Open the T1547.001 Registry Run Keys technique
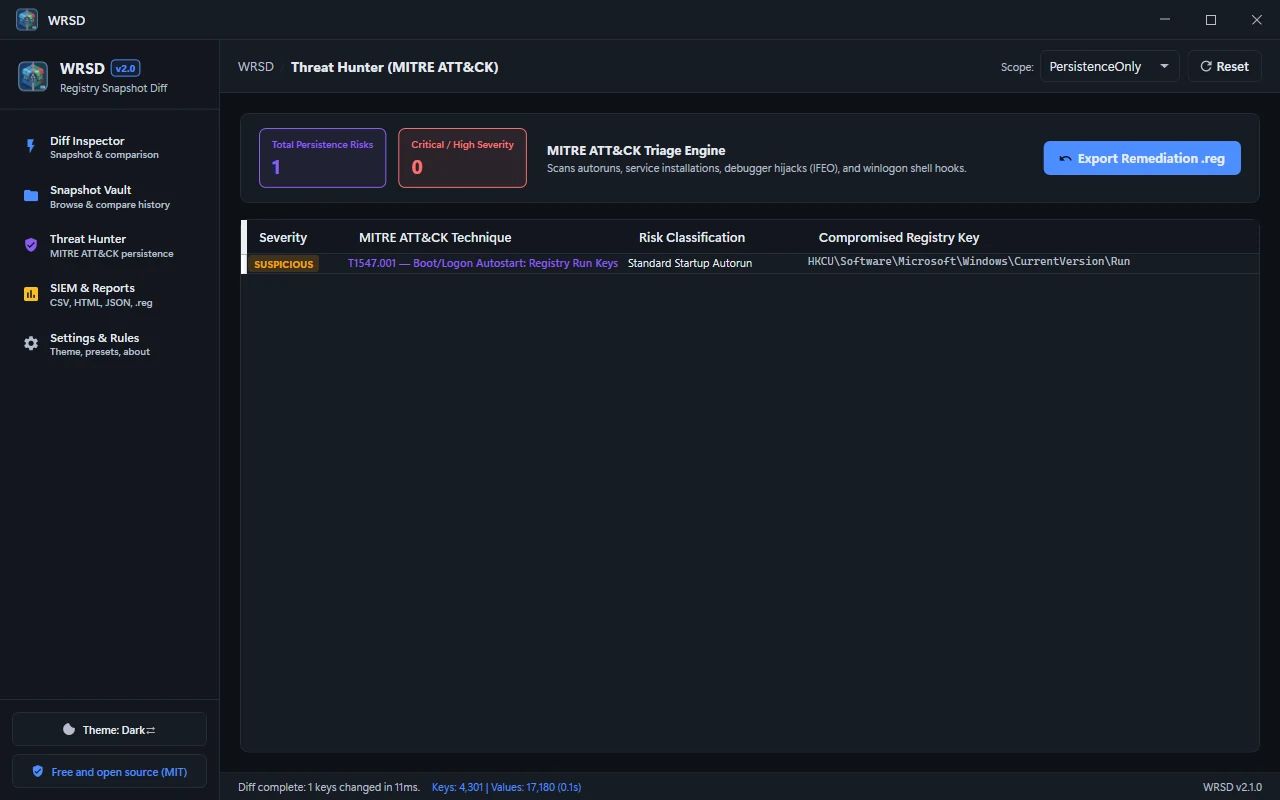 (x=483, y=263)
